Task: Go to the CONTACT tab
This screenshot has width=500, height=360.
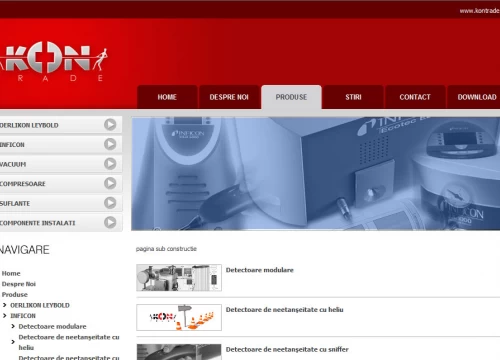Action: coord(415,97)
